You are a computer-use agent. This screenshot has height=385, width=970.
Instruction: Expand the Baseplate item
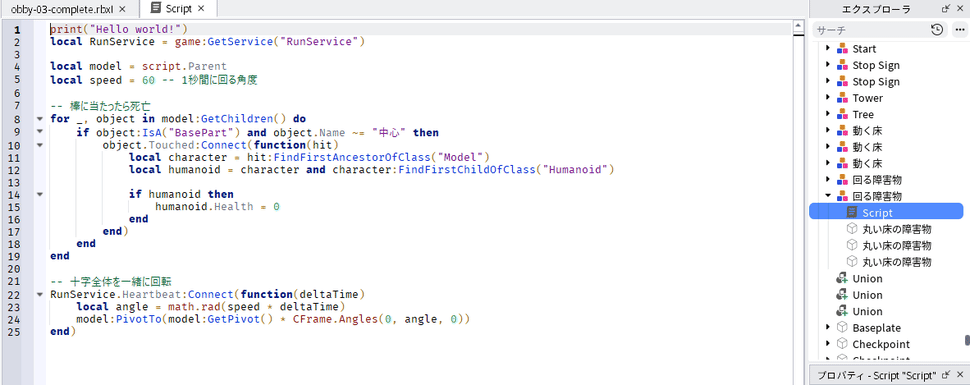828,327
